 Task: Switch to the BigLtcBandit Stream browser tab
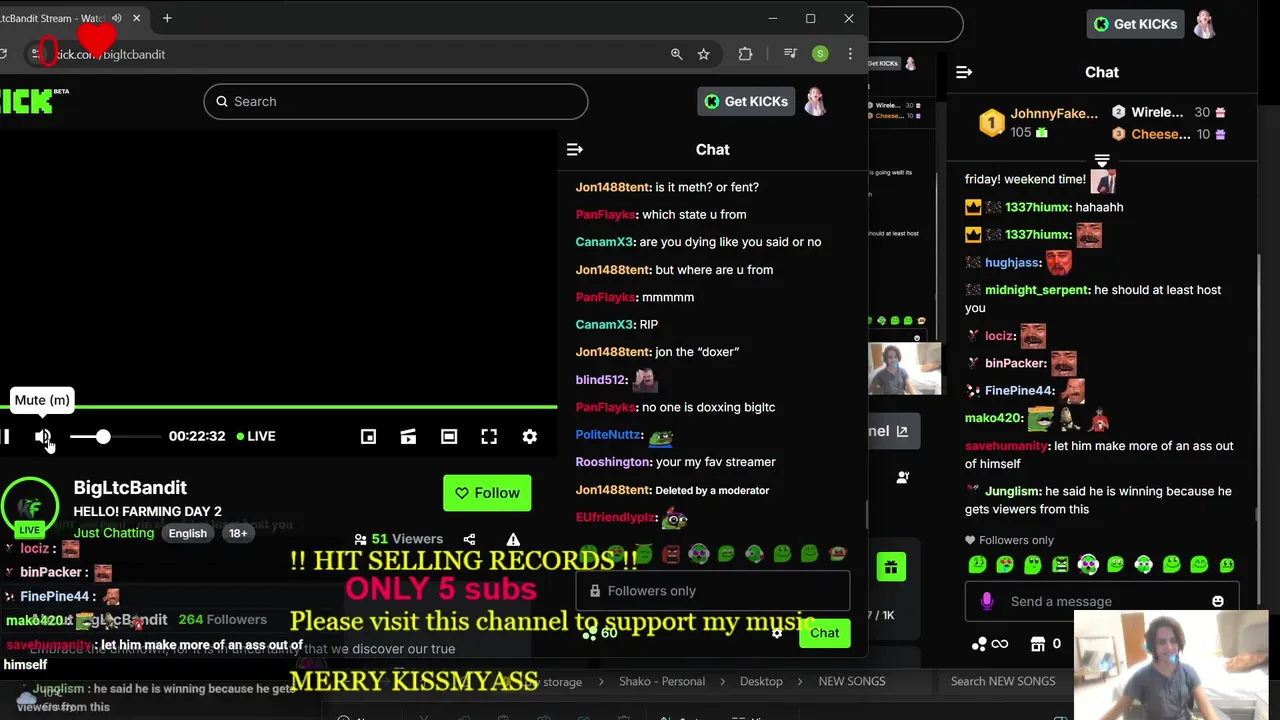pyautogui.click(x=60, y=18)
